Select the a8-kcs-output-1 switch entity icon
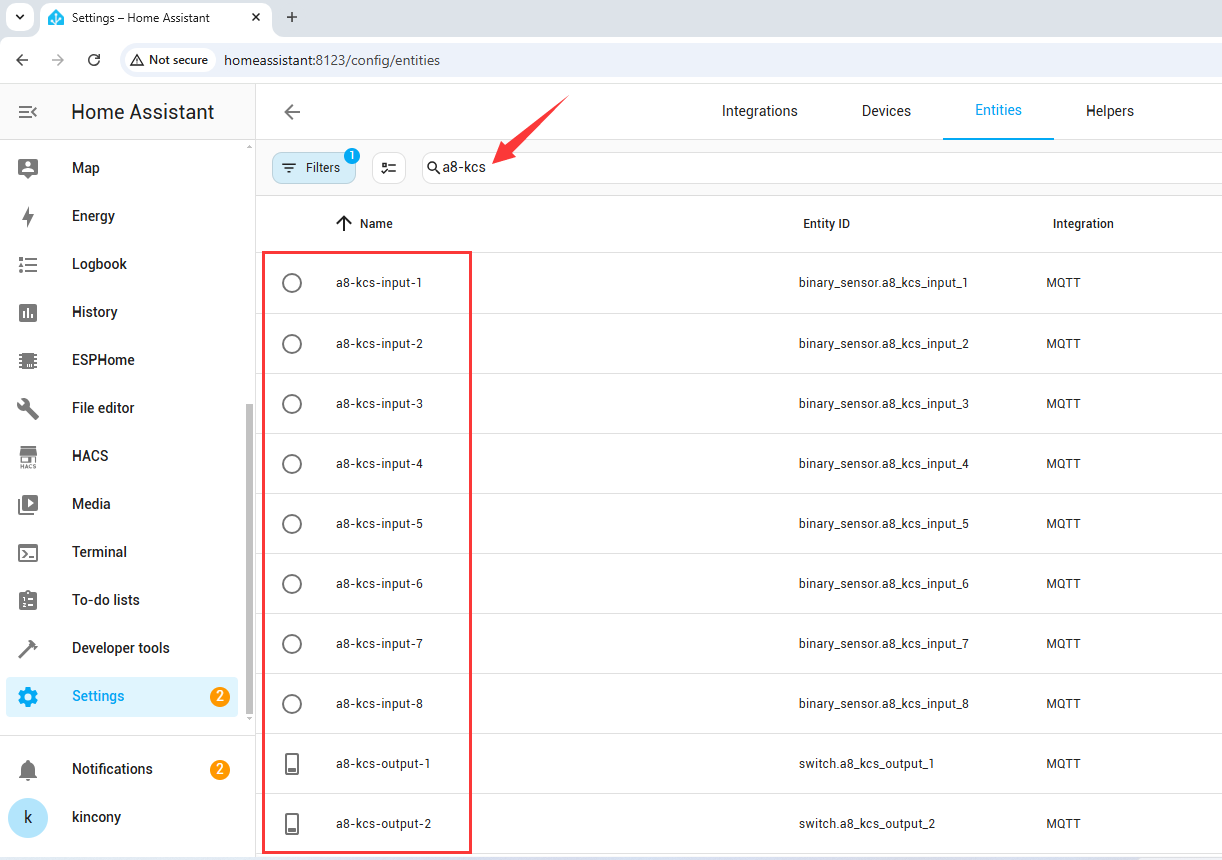The image size is (1222, 860). point(292,764)
